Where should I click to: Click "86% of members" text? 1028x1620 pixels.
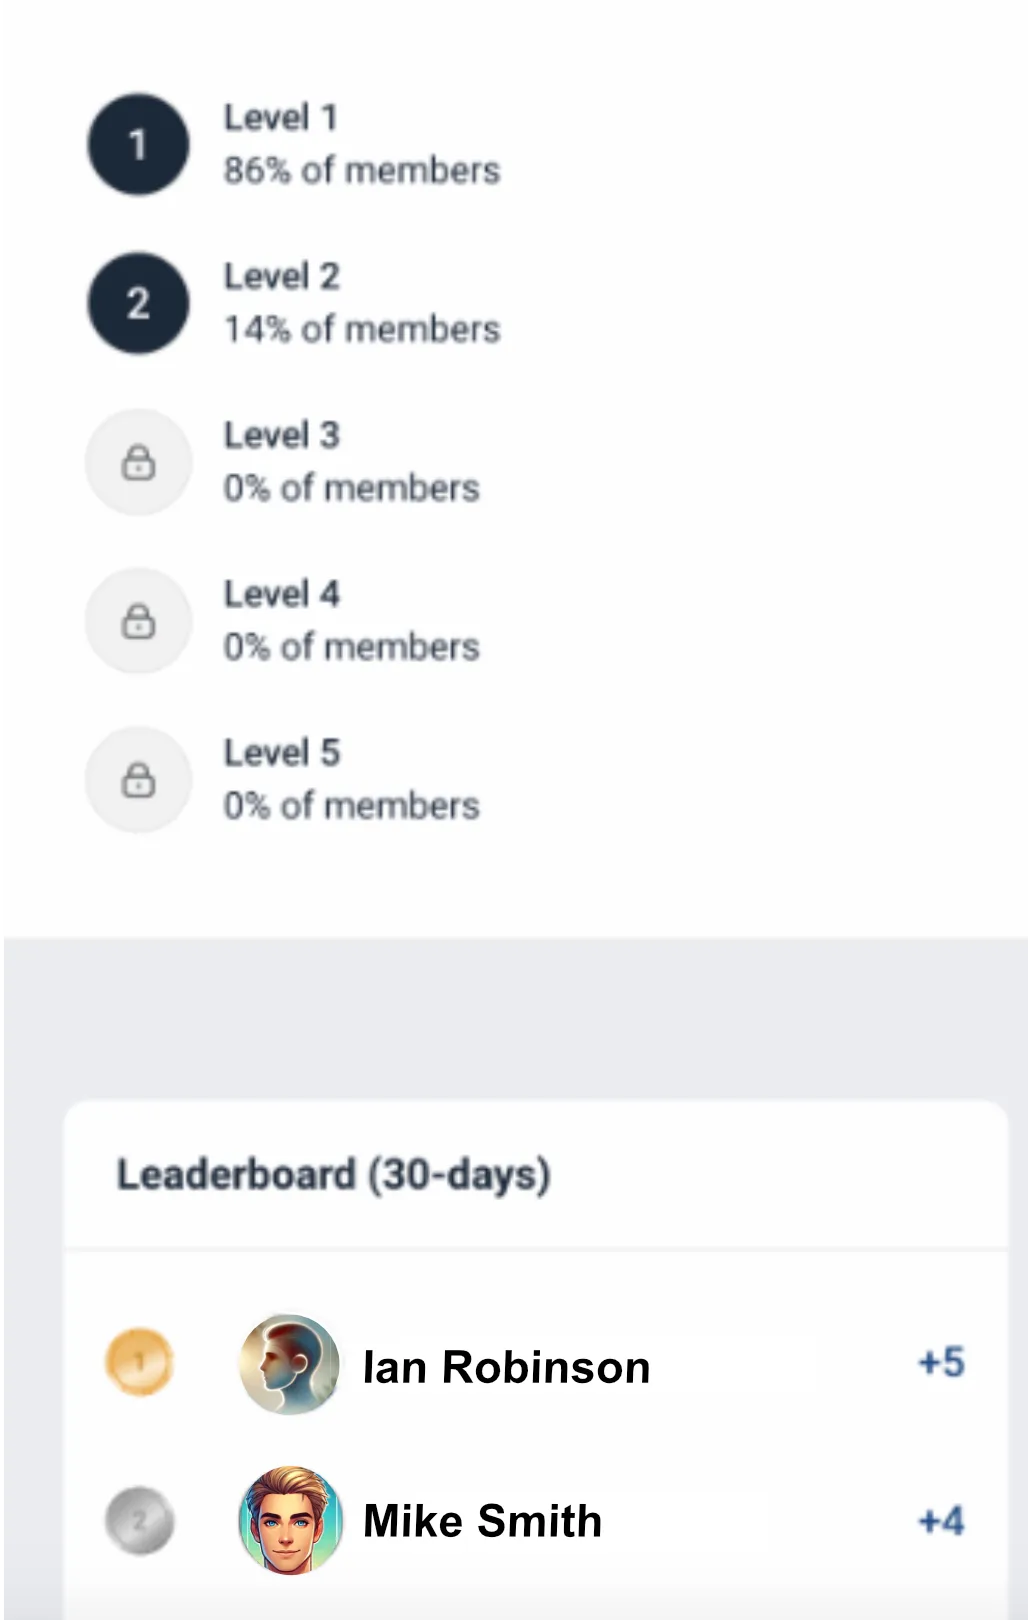361,170
